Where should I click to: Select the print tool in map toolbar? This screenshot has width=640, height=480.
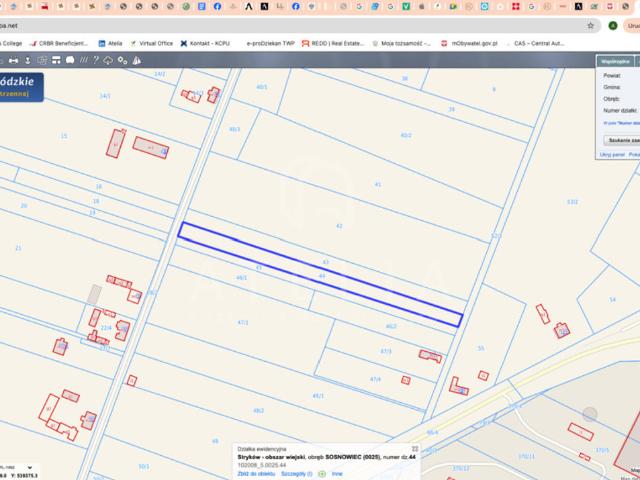point(56,60)
